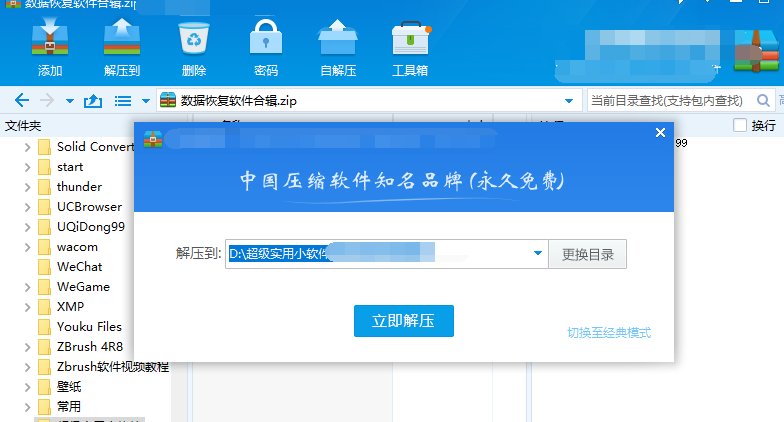Click the search magnifier icon
Image resolution: width=784 pixels, height=422 pixels.
coord(763,100)
